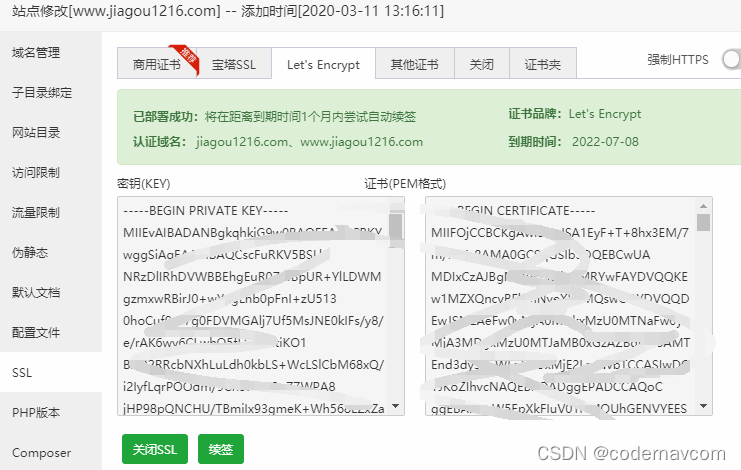Open the 证书夹 tab
Screen dimensions: 741x470
pos(543,64)
